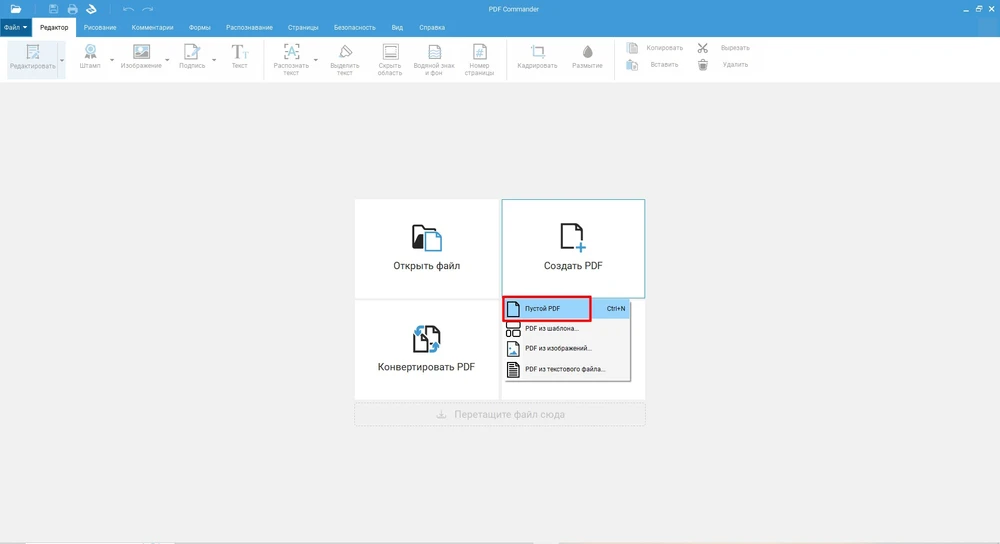This screenshot has width=1000, height=544.
Task: Click the open folder icon in title bar
Action: [16, 9]
